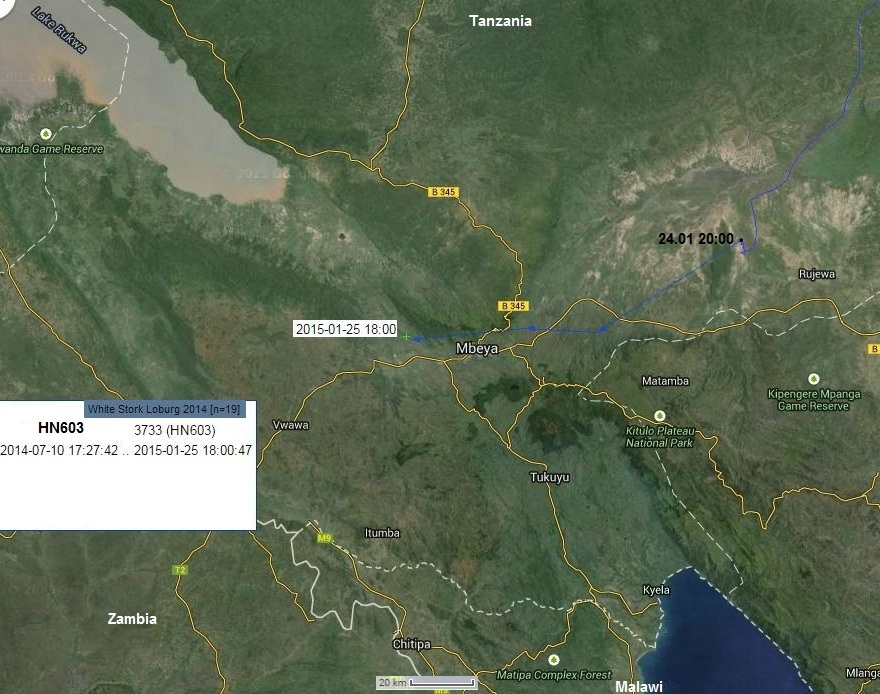The width and height of the screenshot is (880, 694).
Task: Click the bold HN603 stork name
Action: 61,428
